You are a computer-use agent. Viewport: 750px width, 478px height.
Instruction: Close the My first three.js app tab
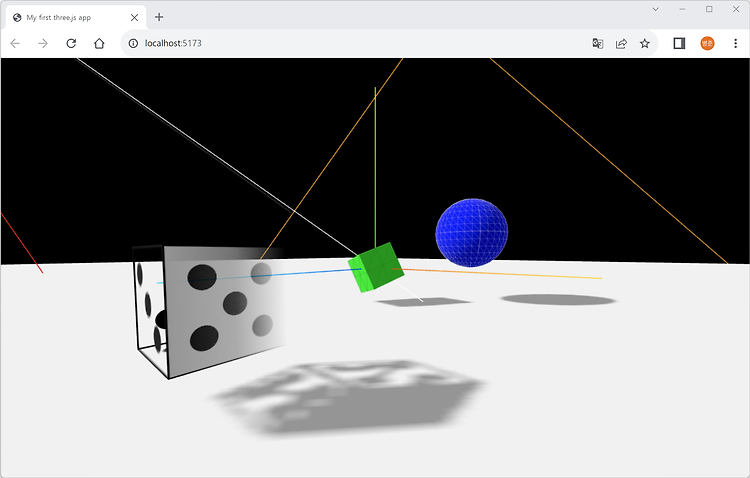coord(134,18)
